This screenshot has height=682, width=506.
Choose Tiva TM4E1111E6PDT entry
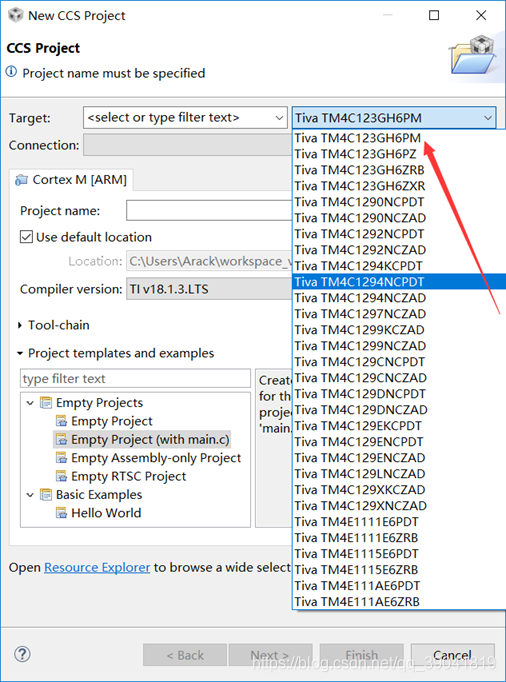point(399,522)
